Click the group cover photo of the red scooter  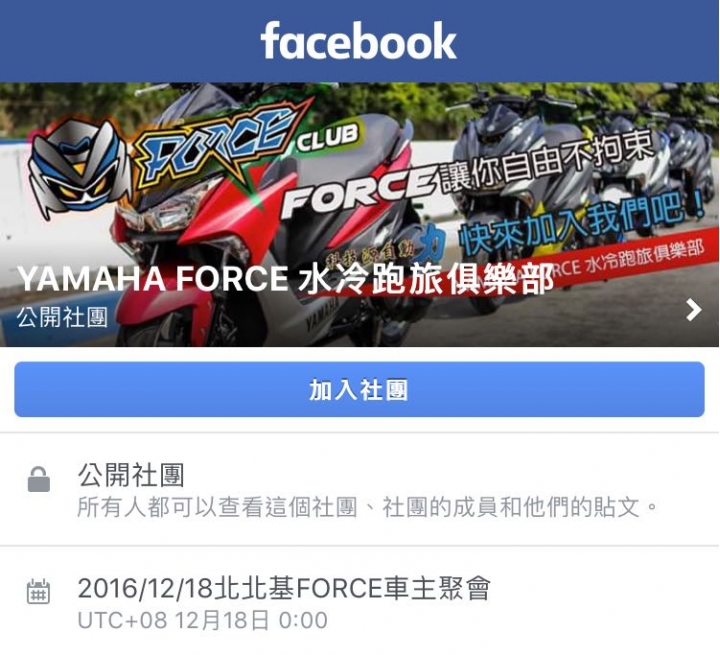(x=360, y=215)
